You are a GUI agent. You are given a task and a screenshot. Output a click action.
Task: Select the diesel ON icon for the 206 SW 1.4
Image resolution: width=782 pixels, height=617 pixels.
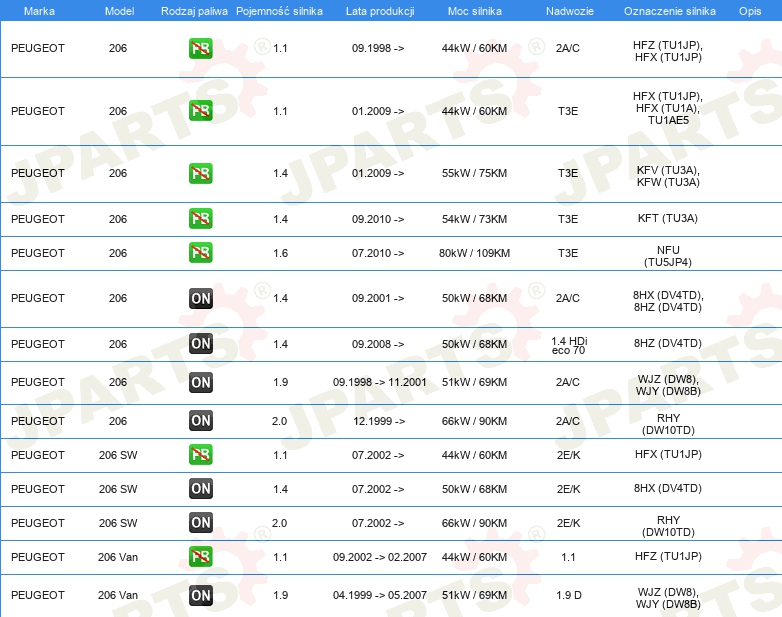[201, 488]
